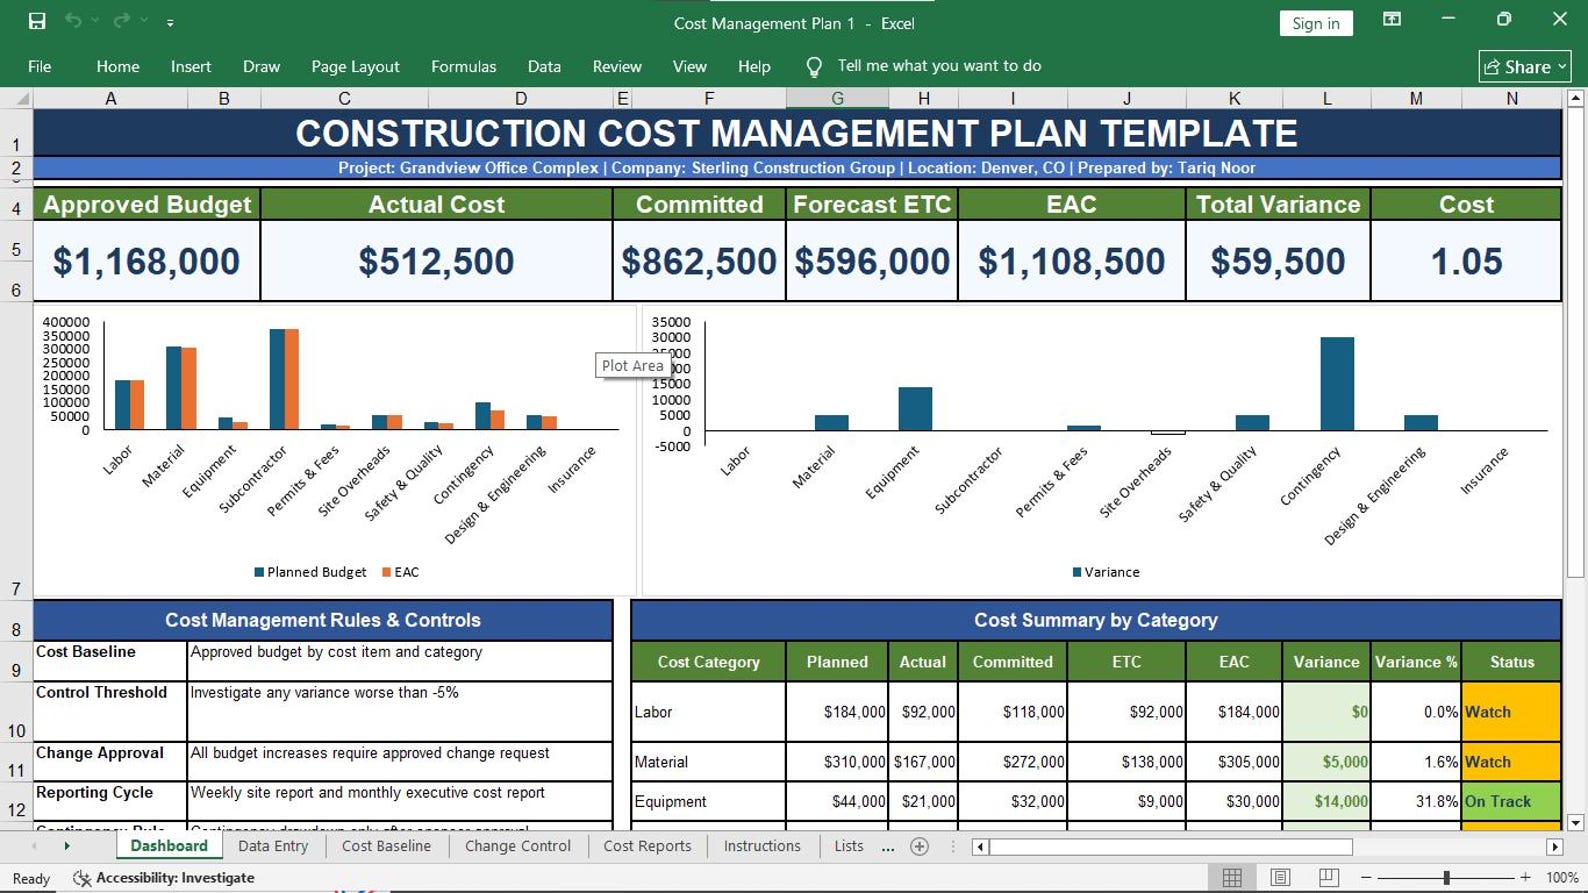Select column N header

coord(1511,98)
